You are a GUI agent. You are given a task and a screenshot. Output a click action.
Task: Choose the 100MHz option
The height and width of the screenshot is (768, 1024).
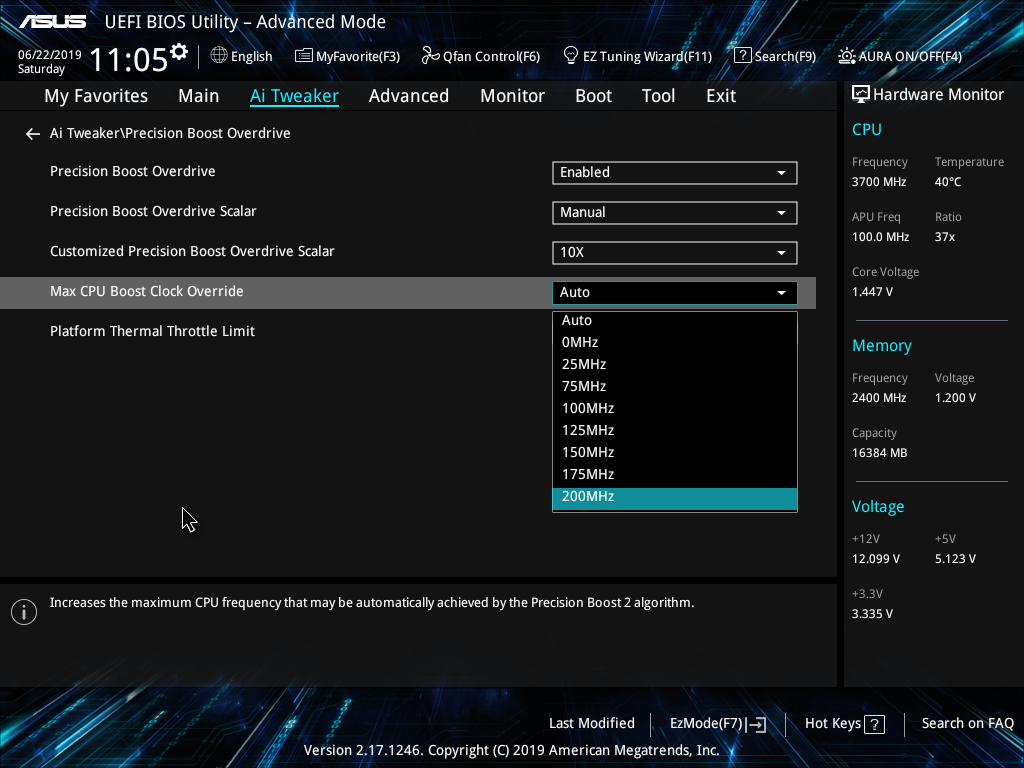click(x=675, y=408)
